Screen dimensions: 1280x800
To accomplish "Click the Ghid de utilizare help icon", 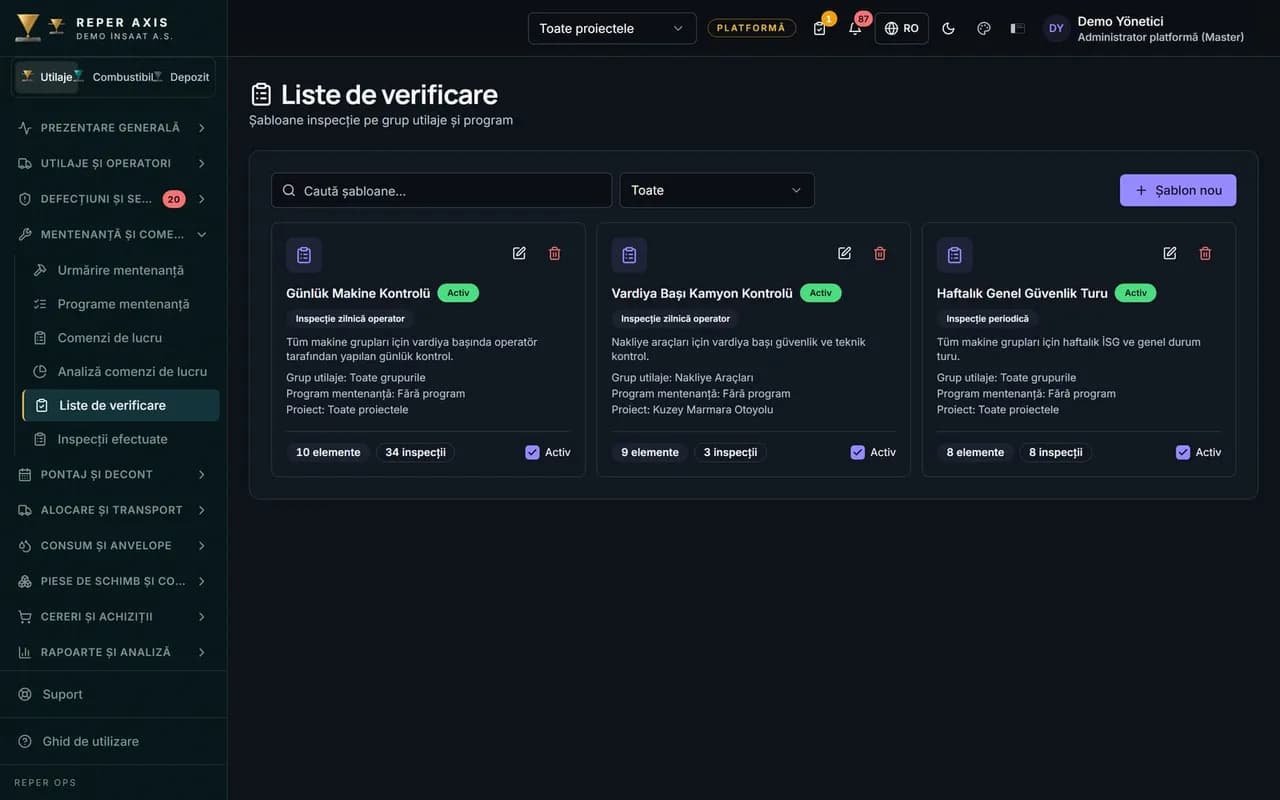I will [x=25, y=741].
